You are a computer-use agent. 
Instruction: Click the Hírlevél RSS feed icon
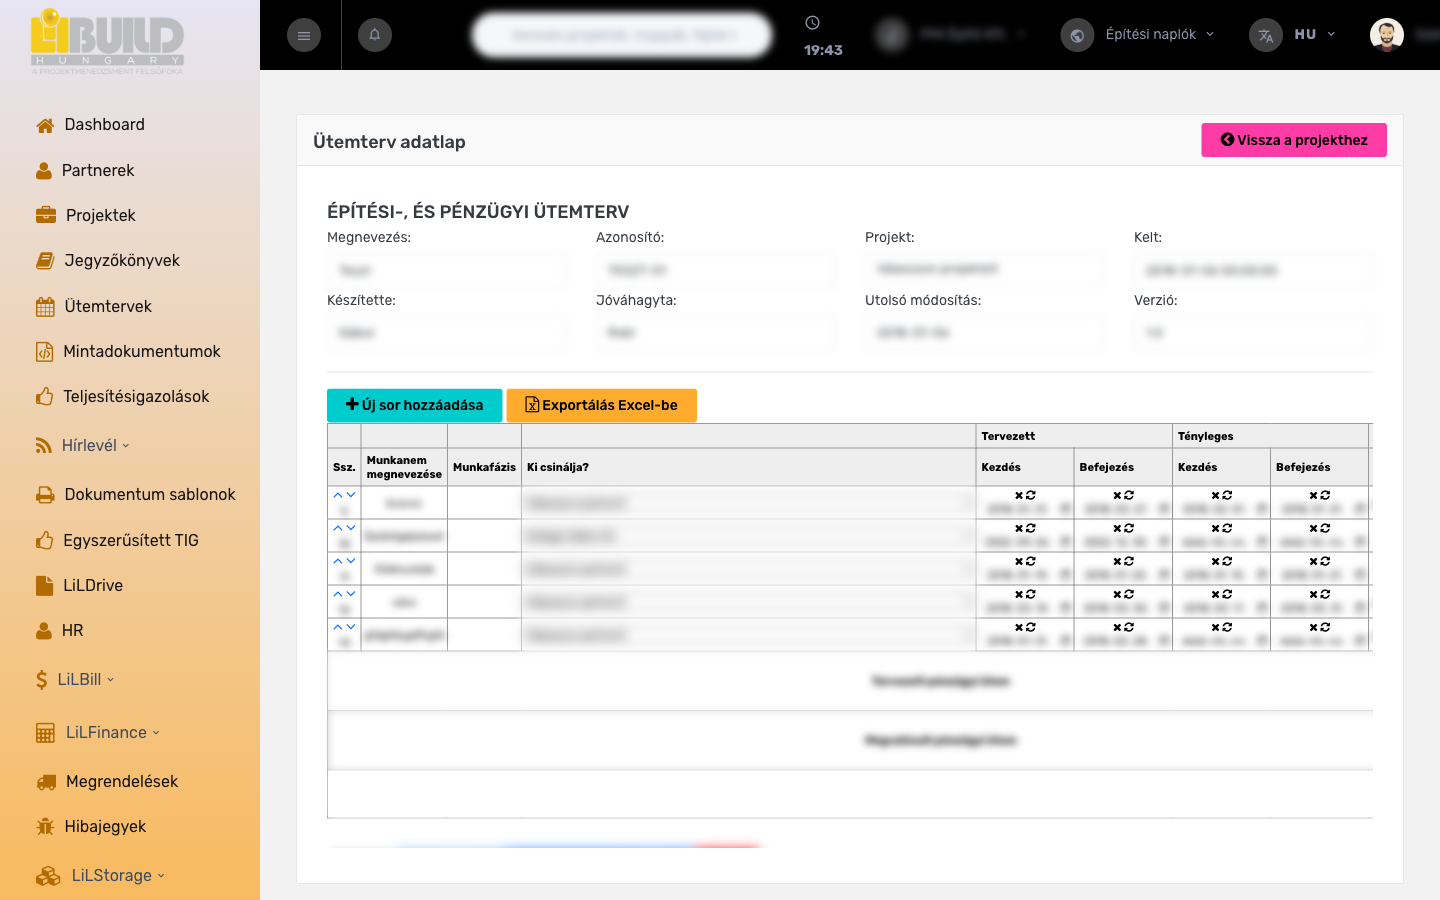[x=44, y=446]
